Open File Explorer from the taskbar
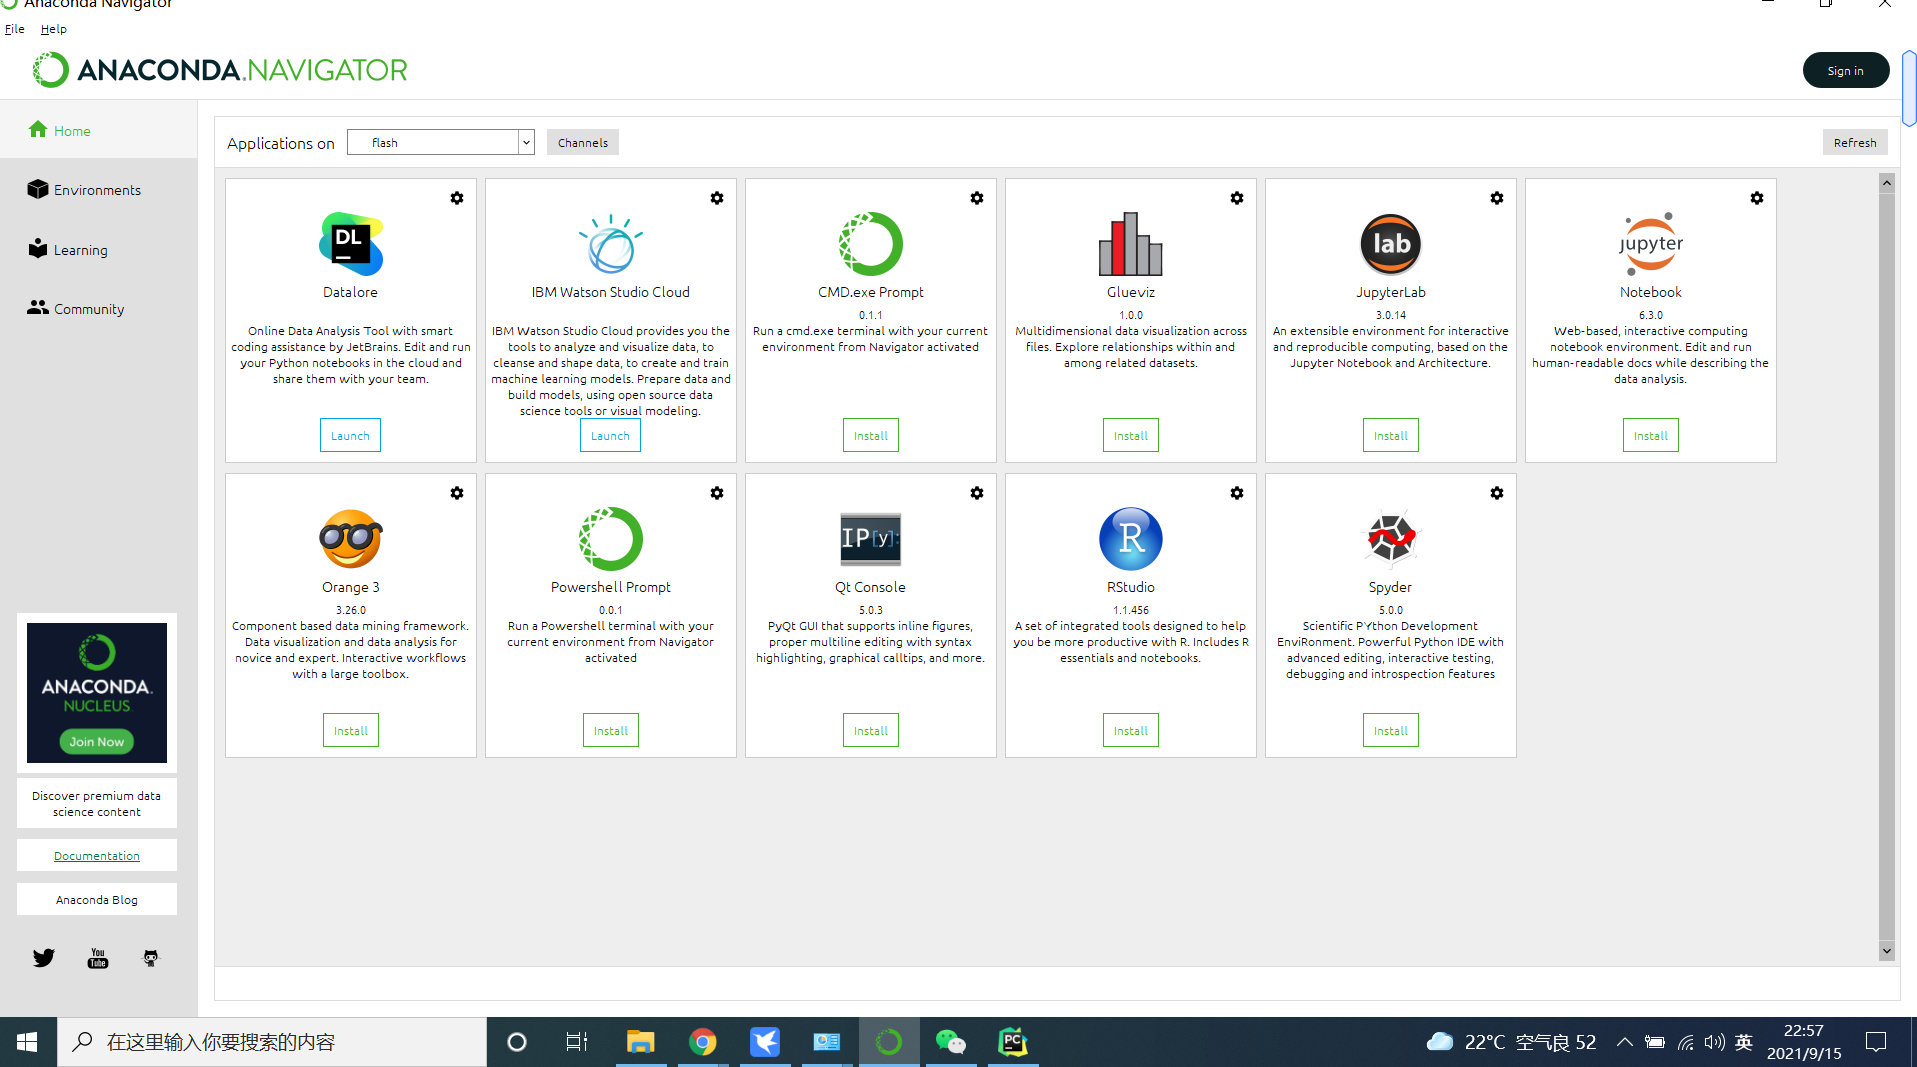The height and width of the screenshot is (1067, 1917). coord(640,1042)
